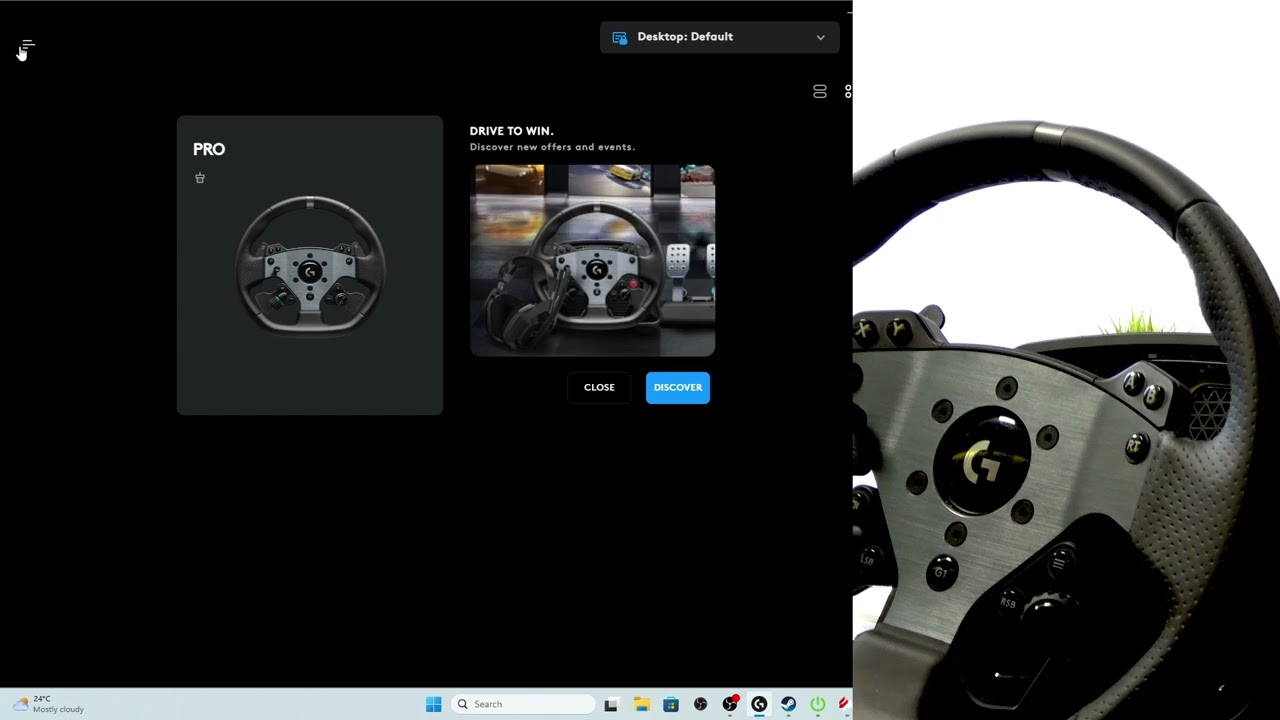Click the green power taskbar icon
Viewport: 1280px width, 720px height.
click(x=818, y=704)
